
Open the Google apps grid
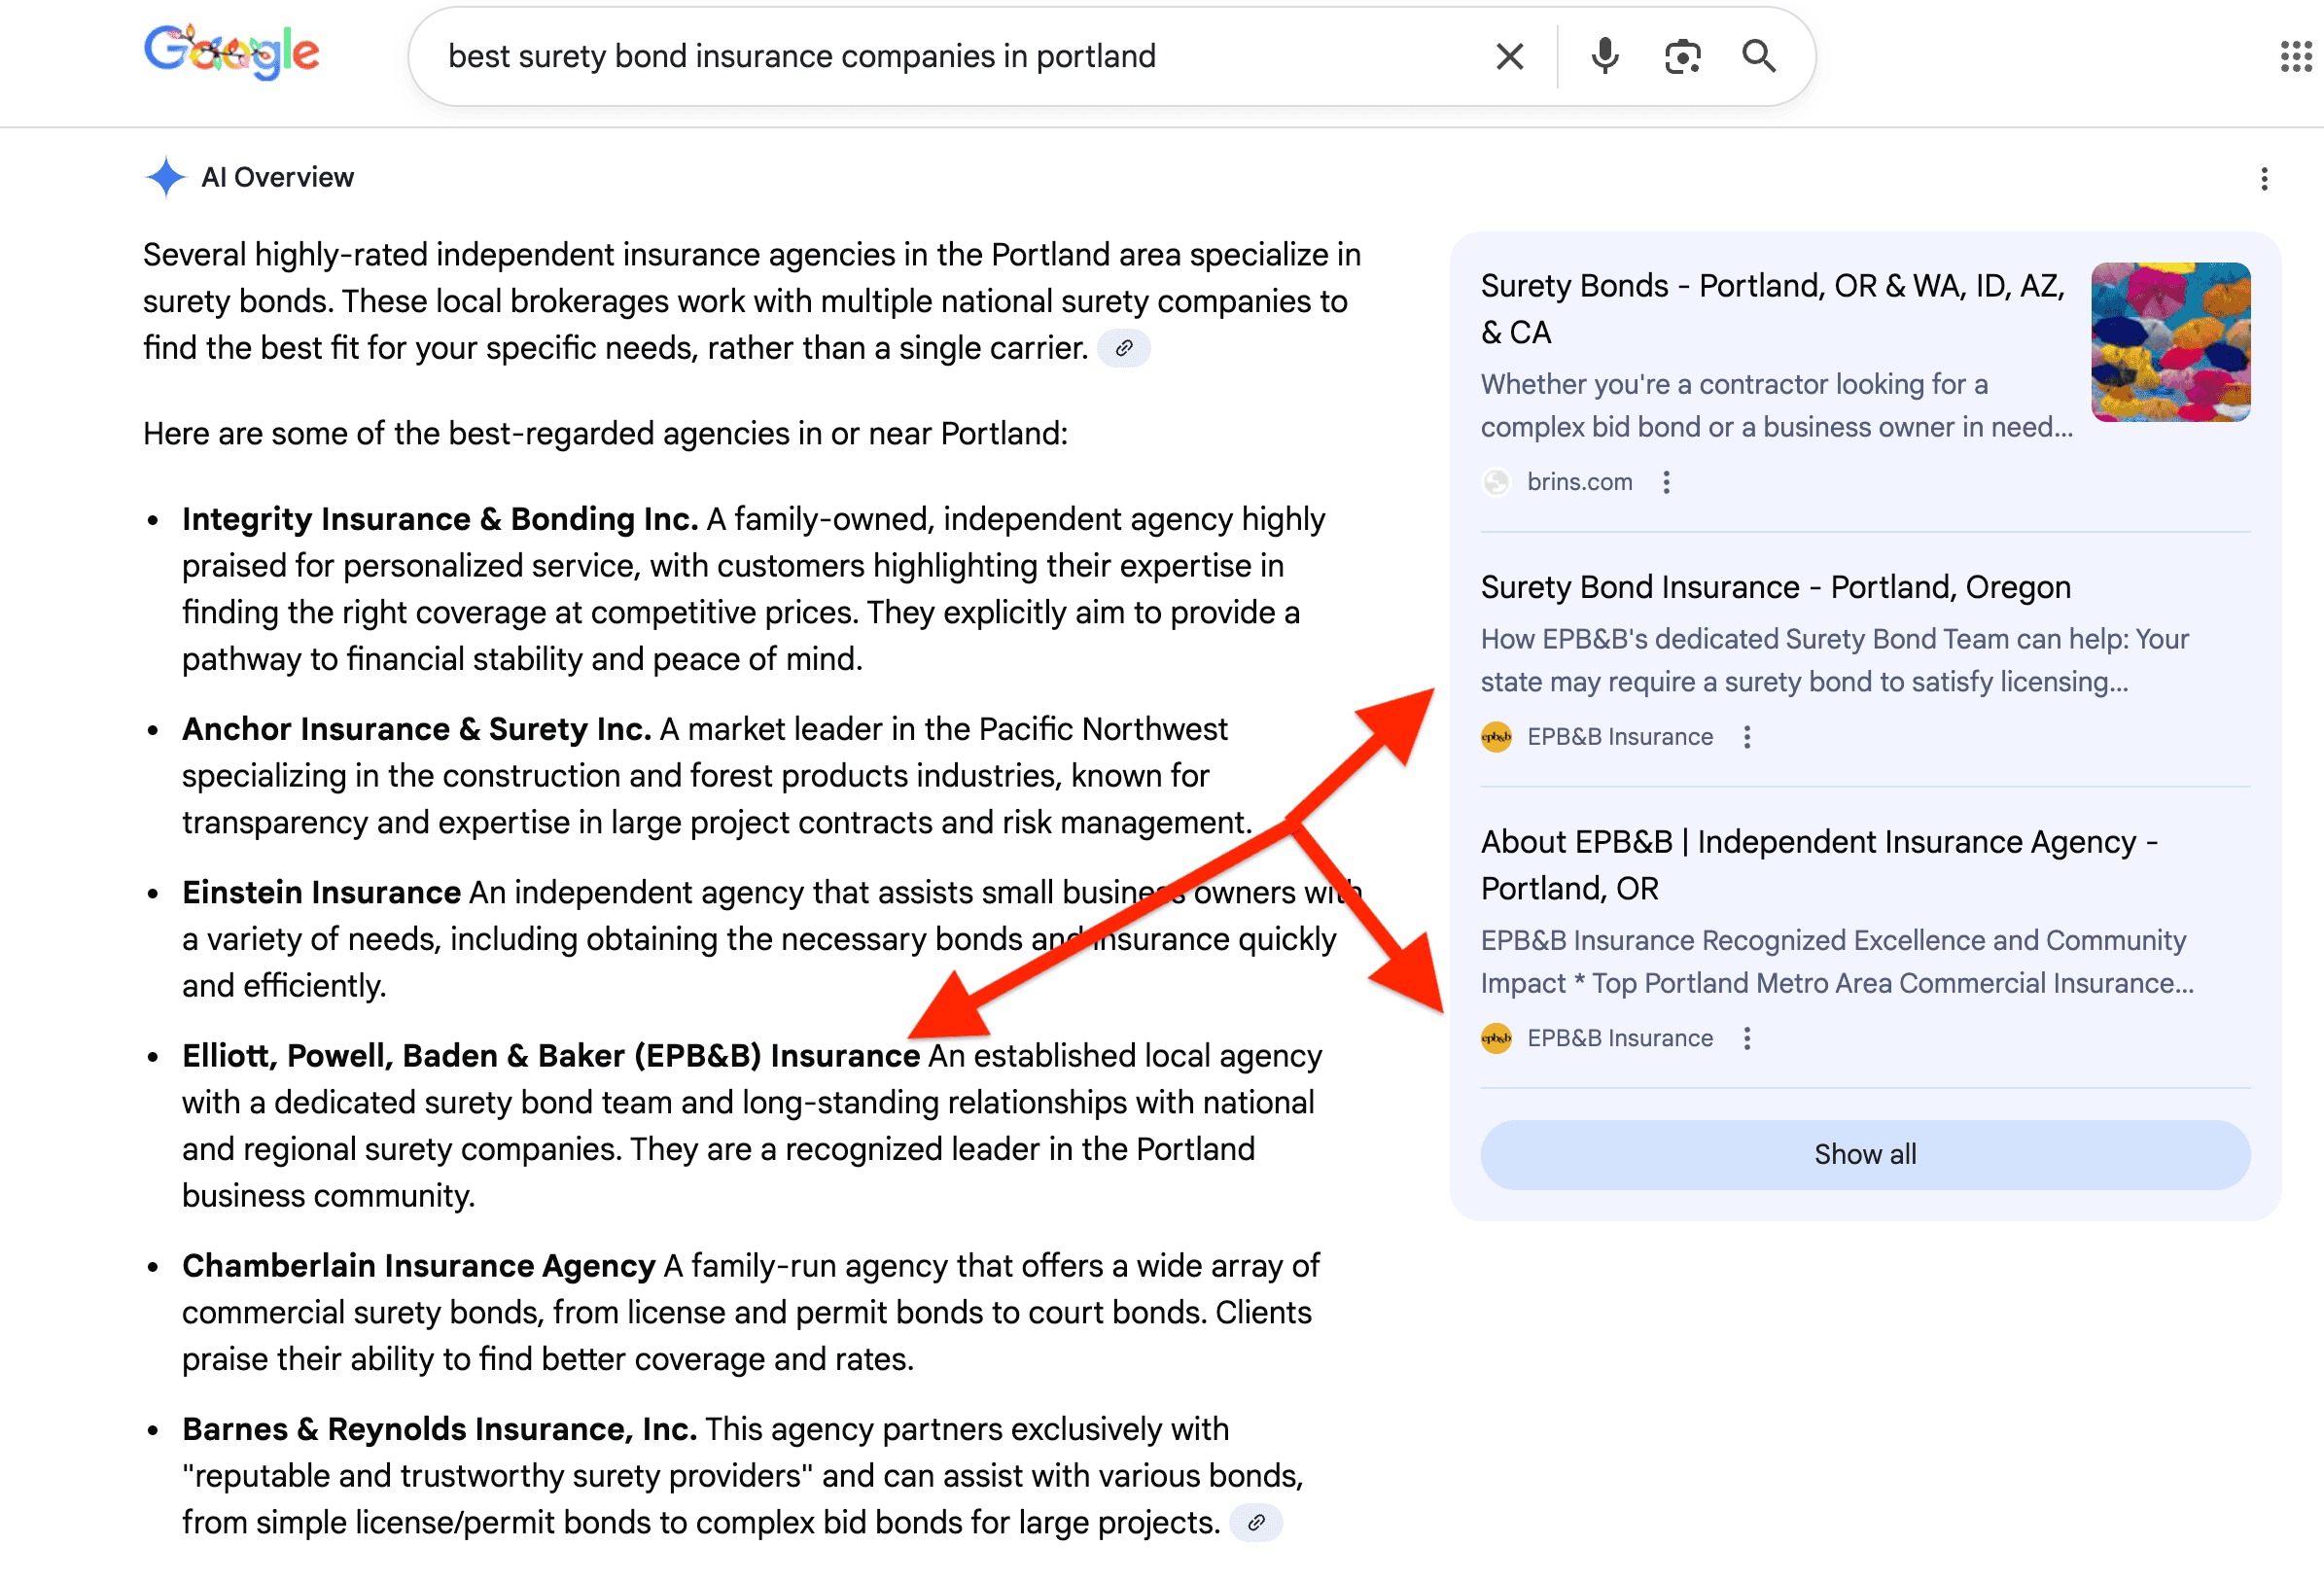pyautogui.click(x=2296, y=56)
